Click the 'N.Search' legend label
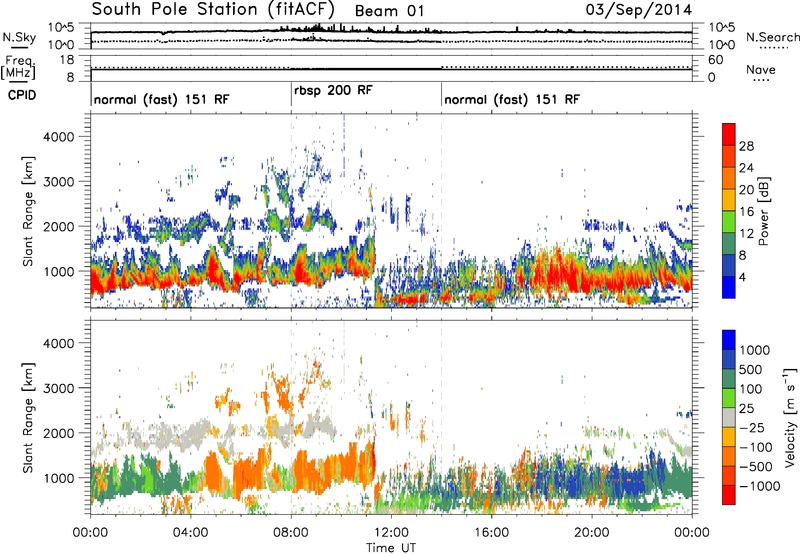Screen dimensions: 800x554 point(773,37)
